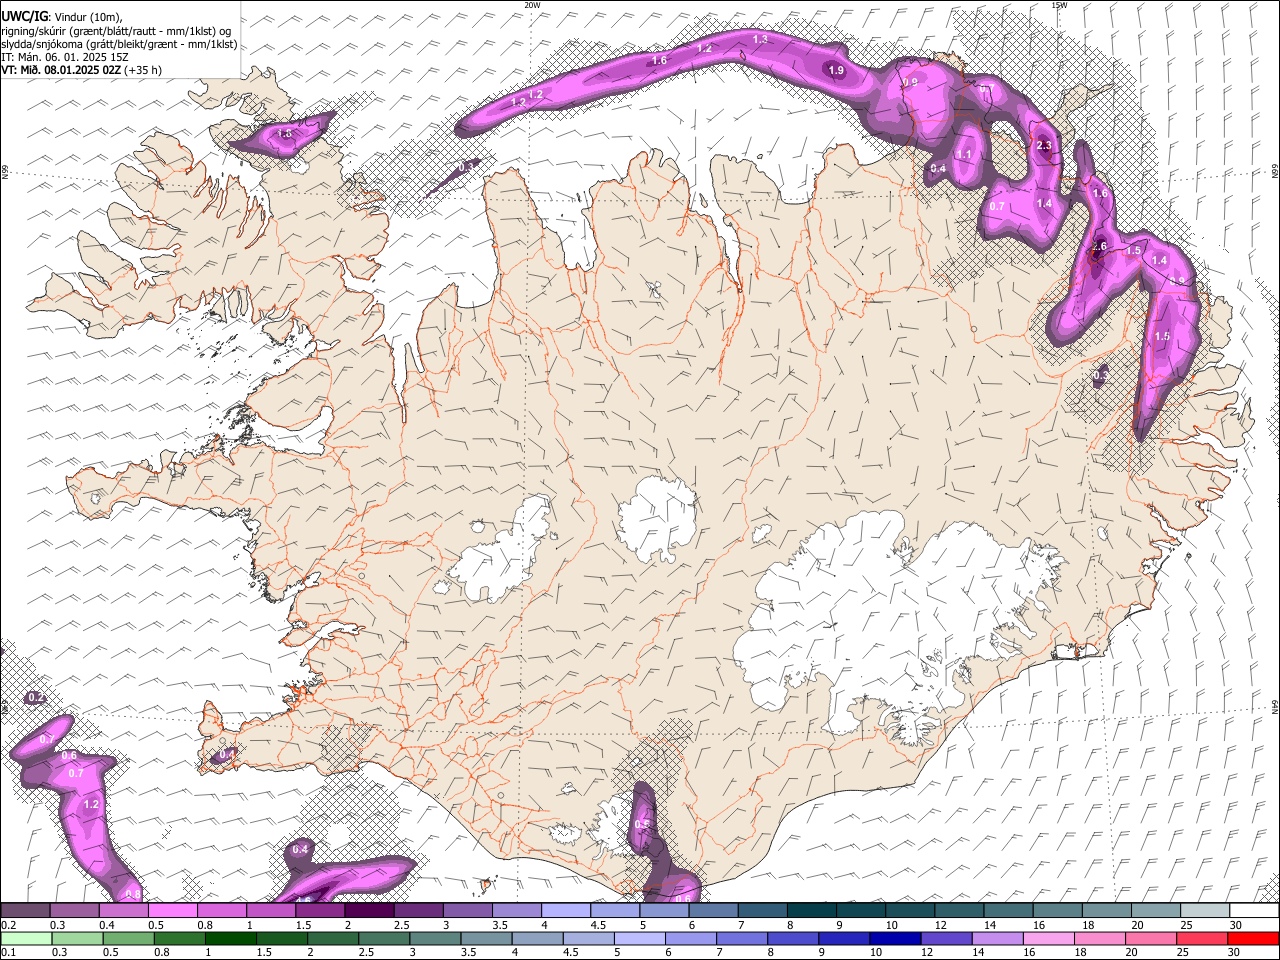Click the 'slydda/snjókoma' legend description line
1280x960 pixels.
[x=119, y=44]
